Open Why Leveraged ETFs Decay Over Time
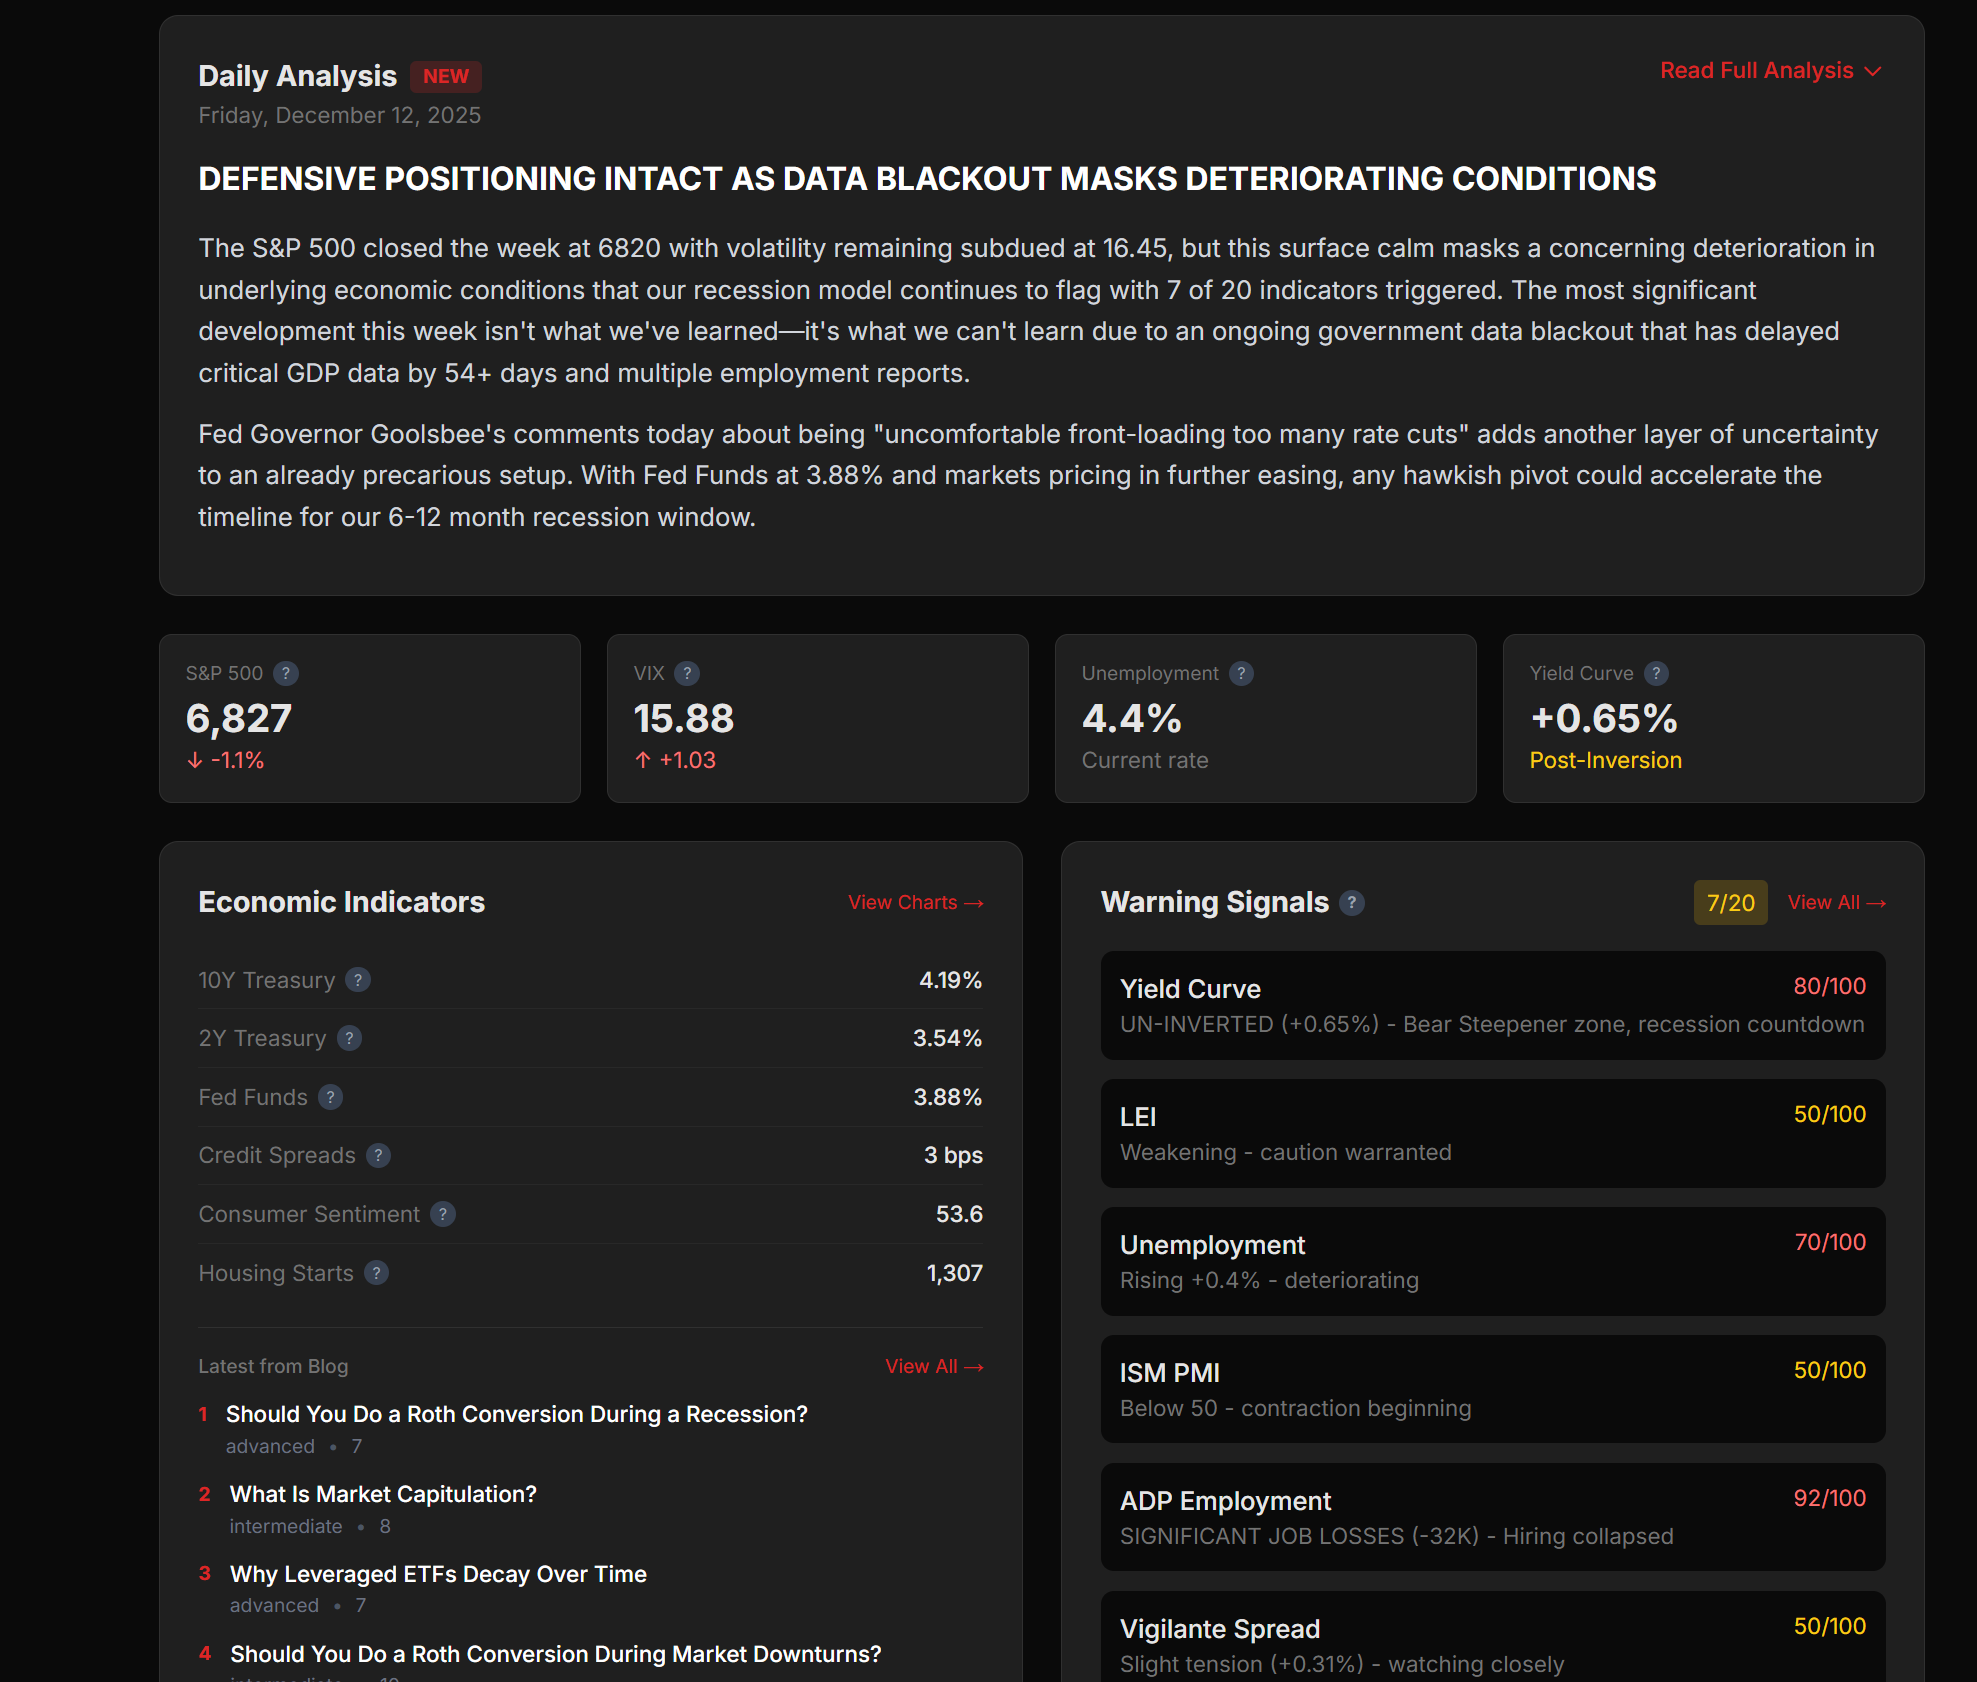 pyautogui.click(x=438, y=1574)
